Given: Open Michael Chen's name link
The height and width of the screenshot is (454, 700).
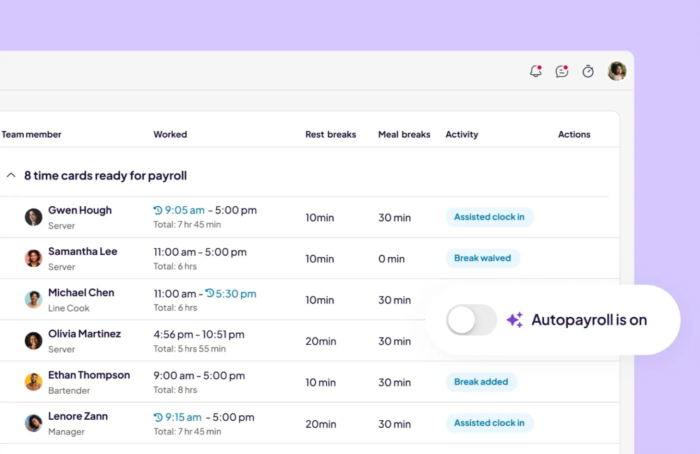Looking at the screenshot, I should [81, 292].
